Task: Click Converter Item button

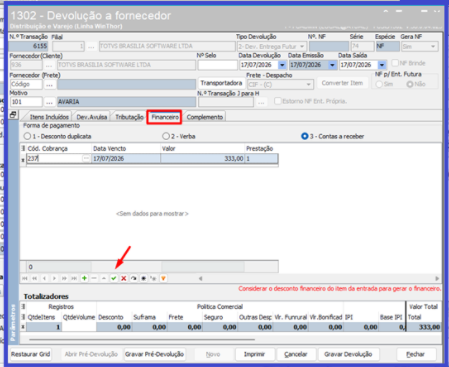Action: (x=342, y=83)
